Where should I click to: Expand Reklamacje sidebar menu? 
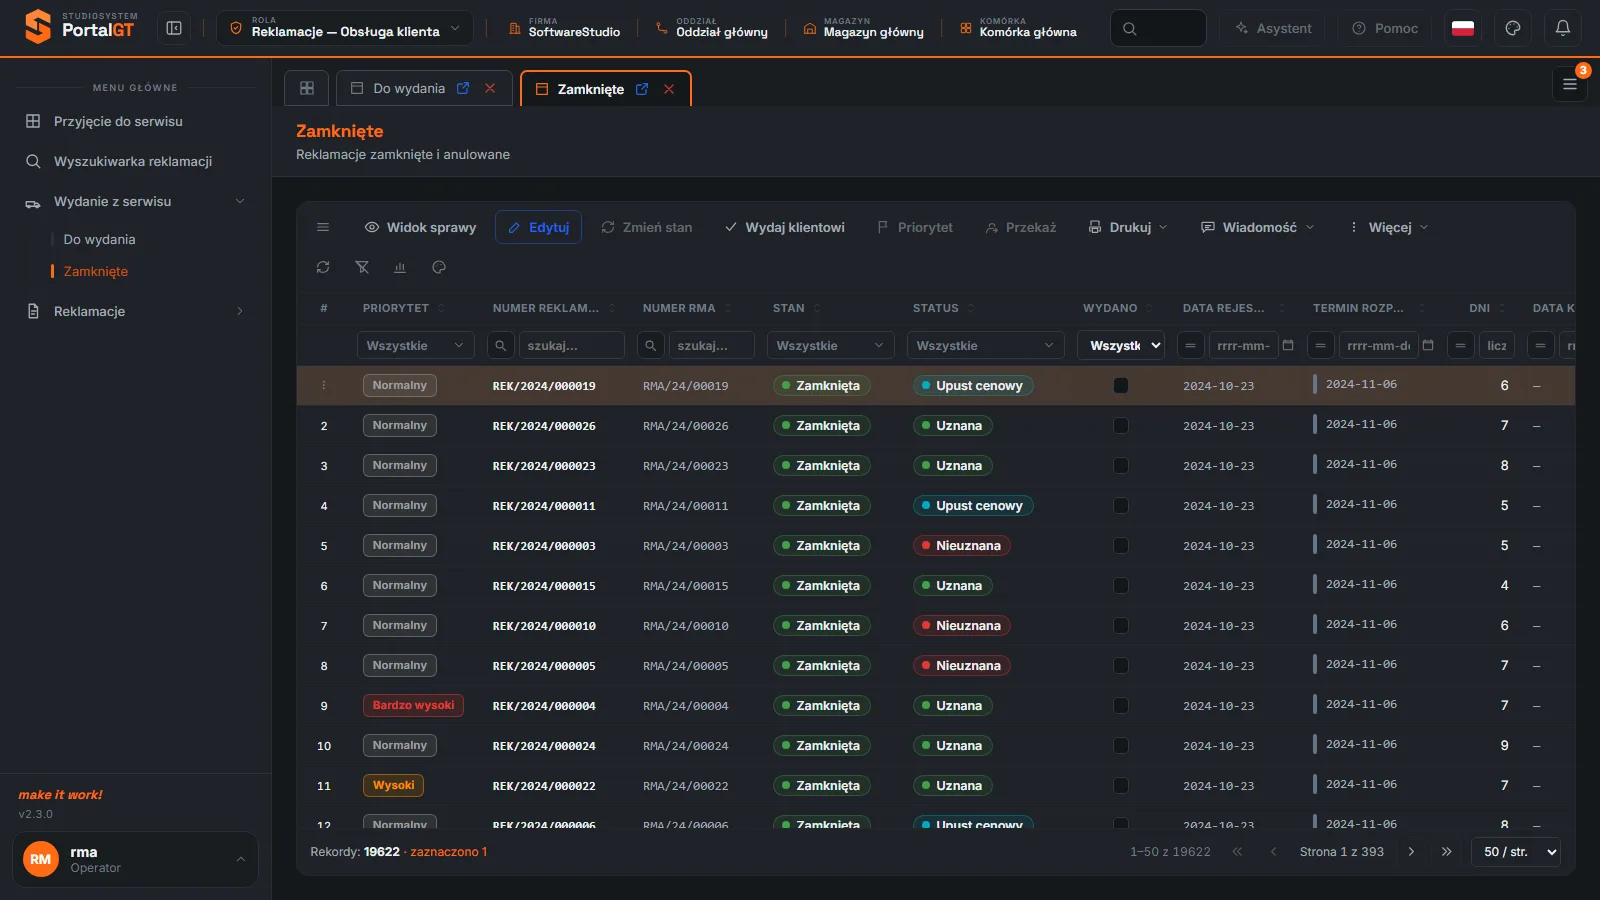click(x=135, y=311)
